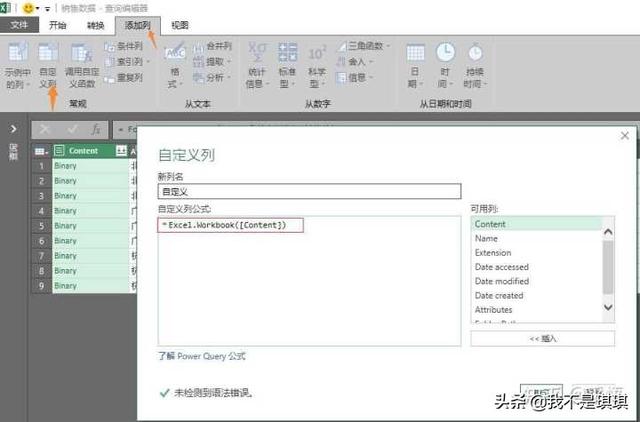Click the formula bar cancel X icon
Screen dimensions: 640x422
[44, 130]
